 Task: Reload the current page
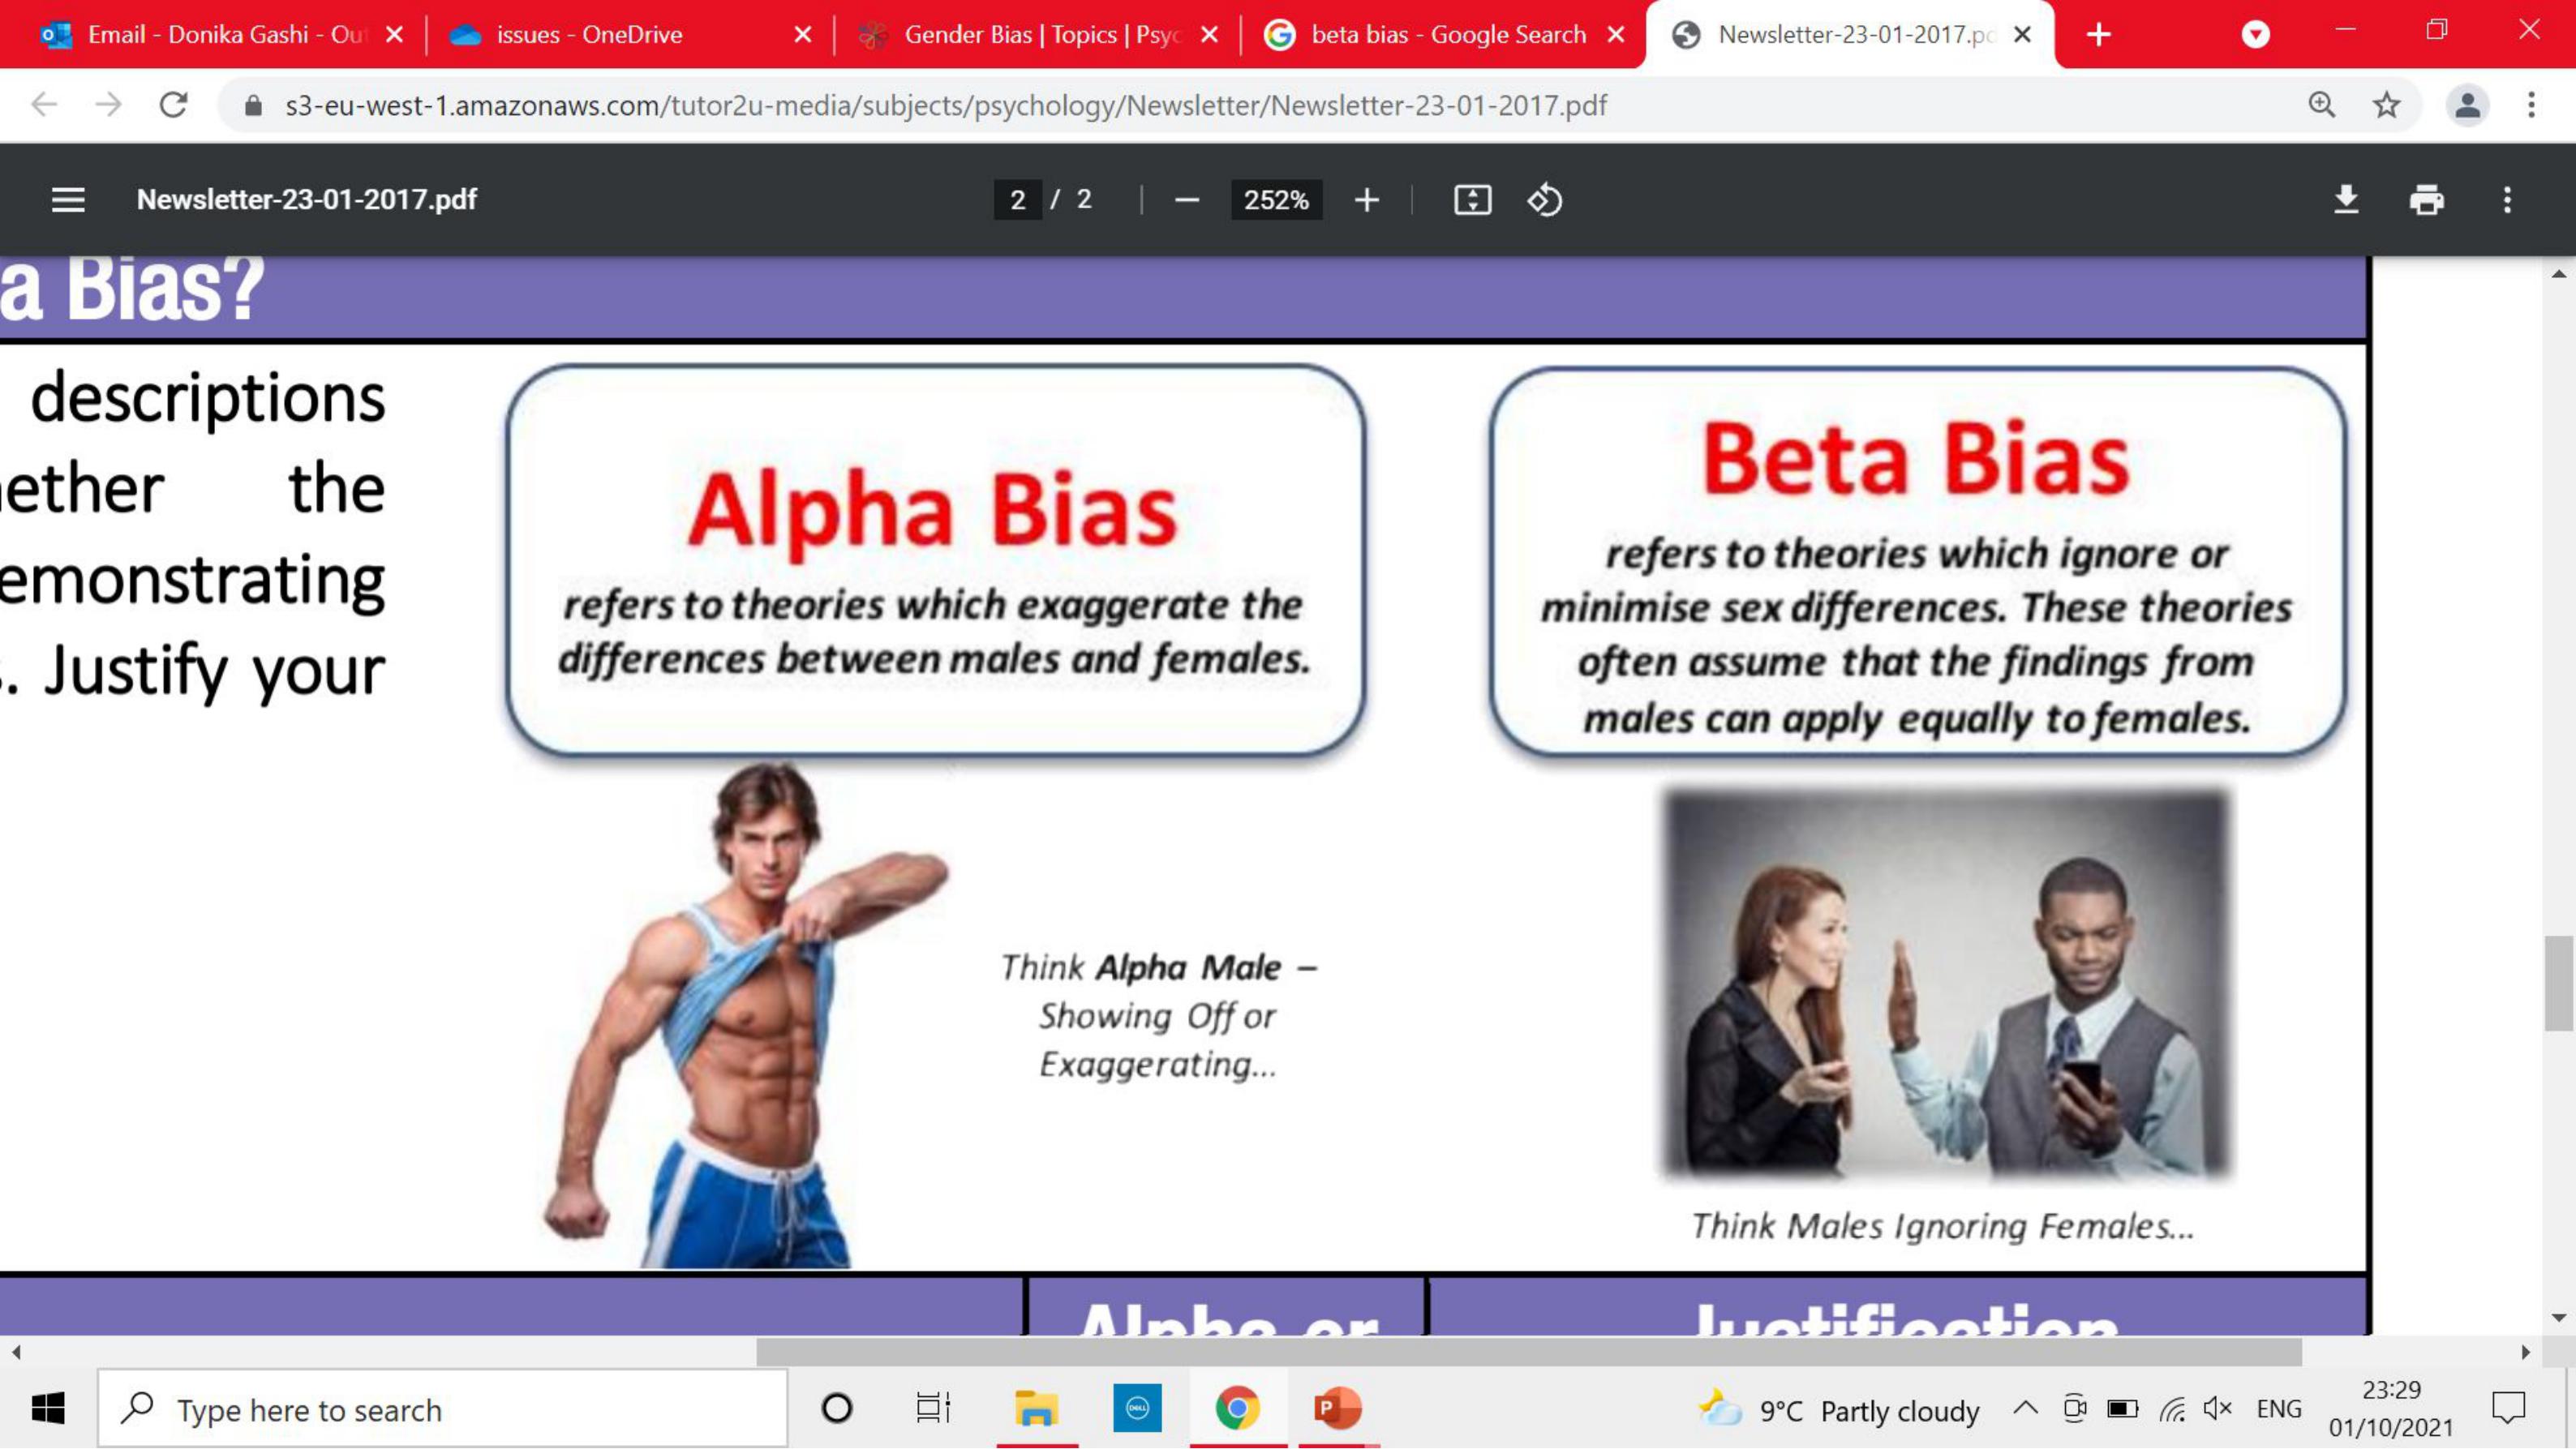pyautogui.click(x=173, y=105)
